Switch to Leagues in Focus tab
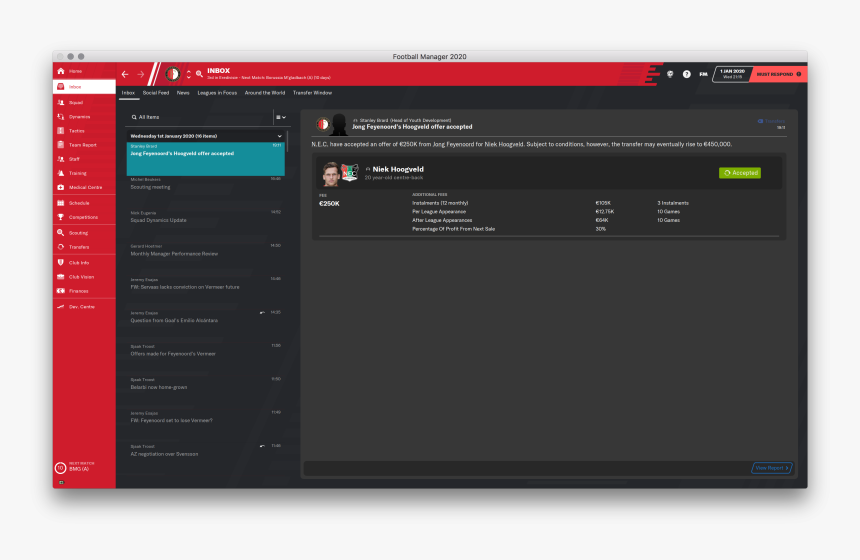Image resolution: width=860 pixels, height=560 pixels. click(x=217, y=93)
